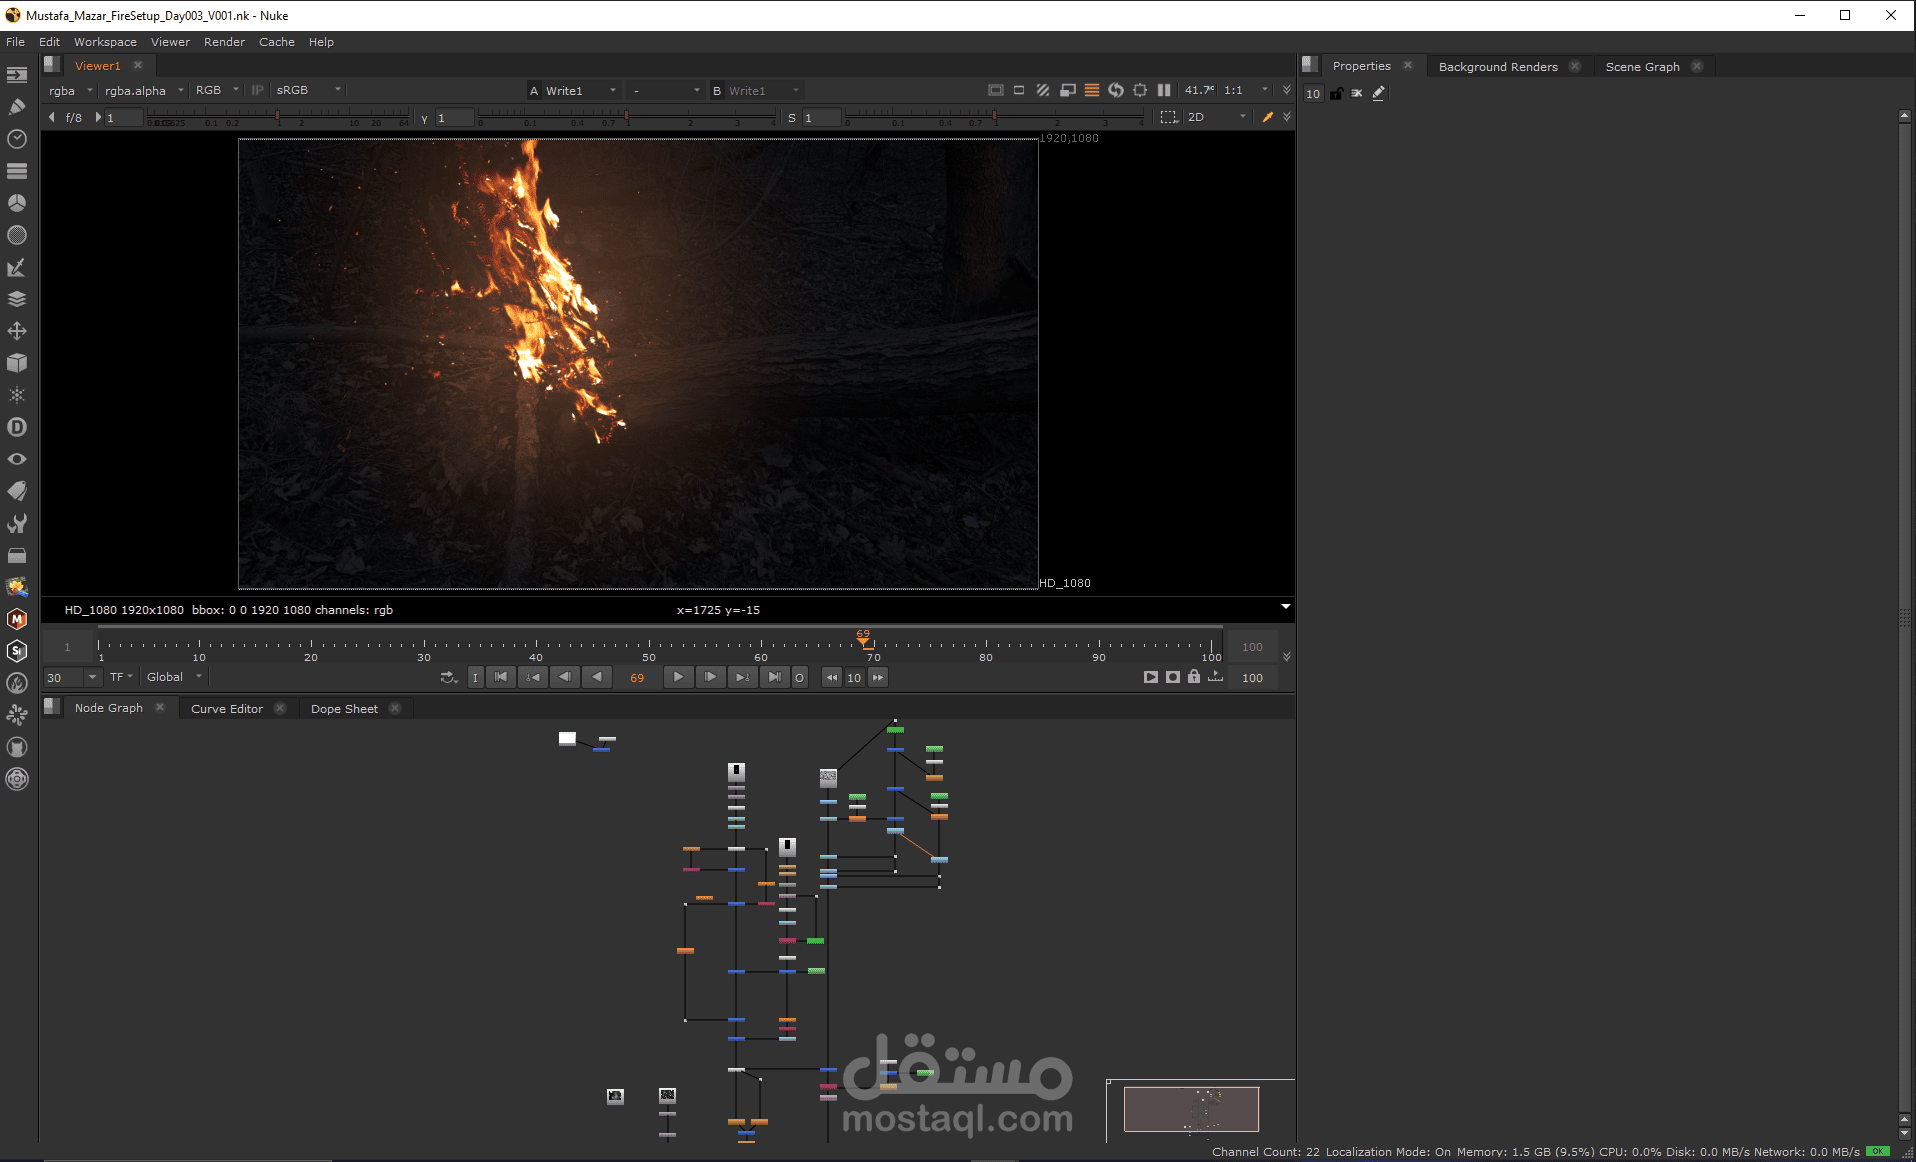Open the Views nodes eye icon

(17, 459)
